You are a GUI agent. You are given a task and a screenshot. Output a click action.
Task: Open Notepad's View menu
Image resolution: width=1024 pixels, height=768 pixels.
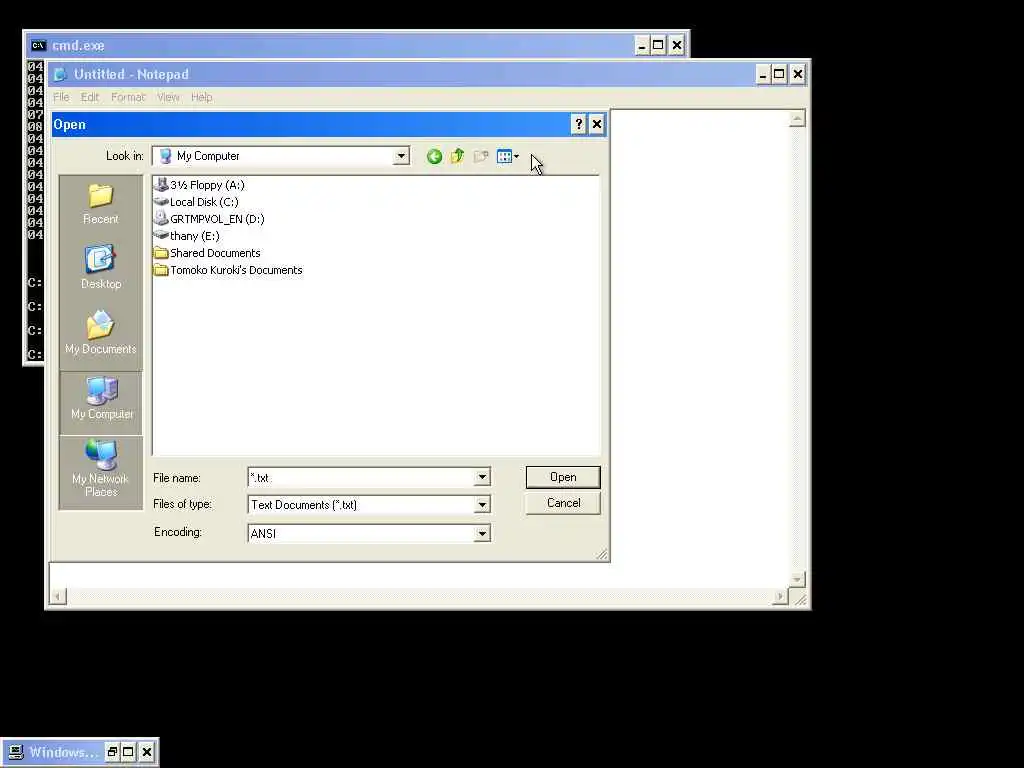[x=168, y=97]
